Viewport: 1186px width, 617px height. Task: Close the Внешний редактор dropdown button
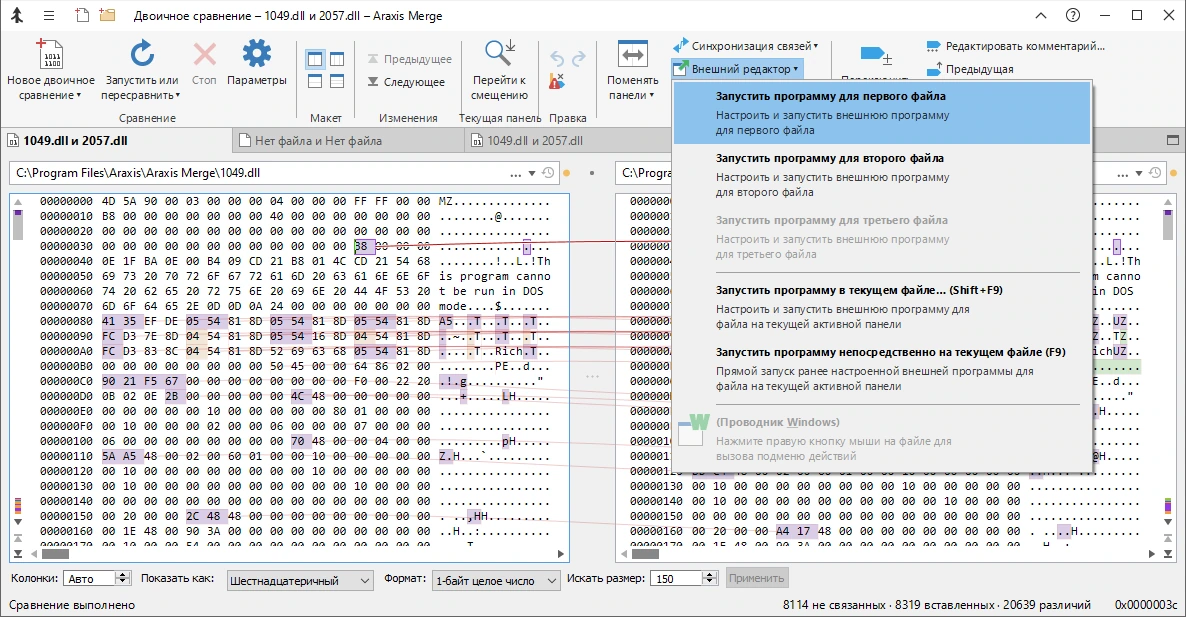736,69
